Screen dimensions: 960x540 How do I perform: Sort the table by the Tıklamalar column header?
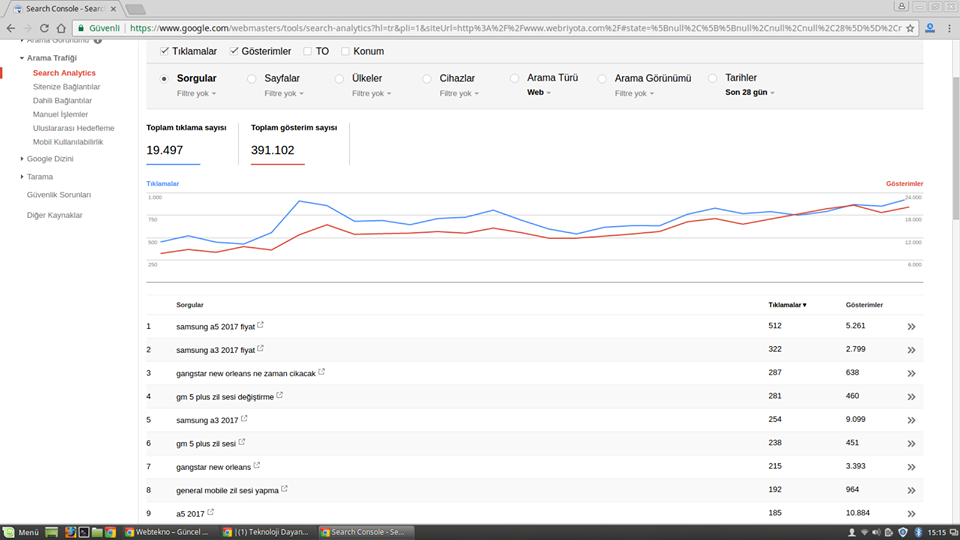(x=787, y=305)
